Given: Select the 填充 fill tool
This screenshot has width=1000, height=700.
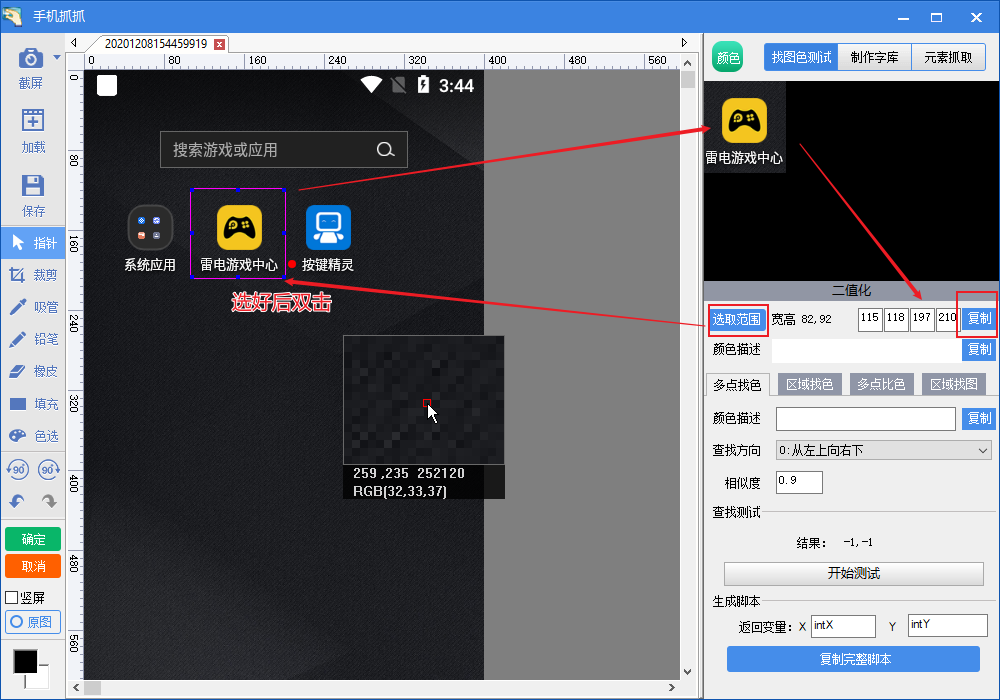Looking at the screenshot, I should 33,404.
